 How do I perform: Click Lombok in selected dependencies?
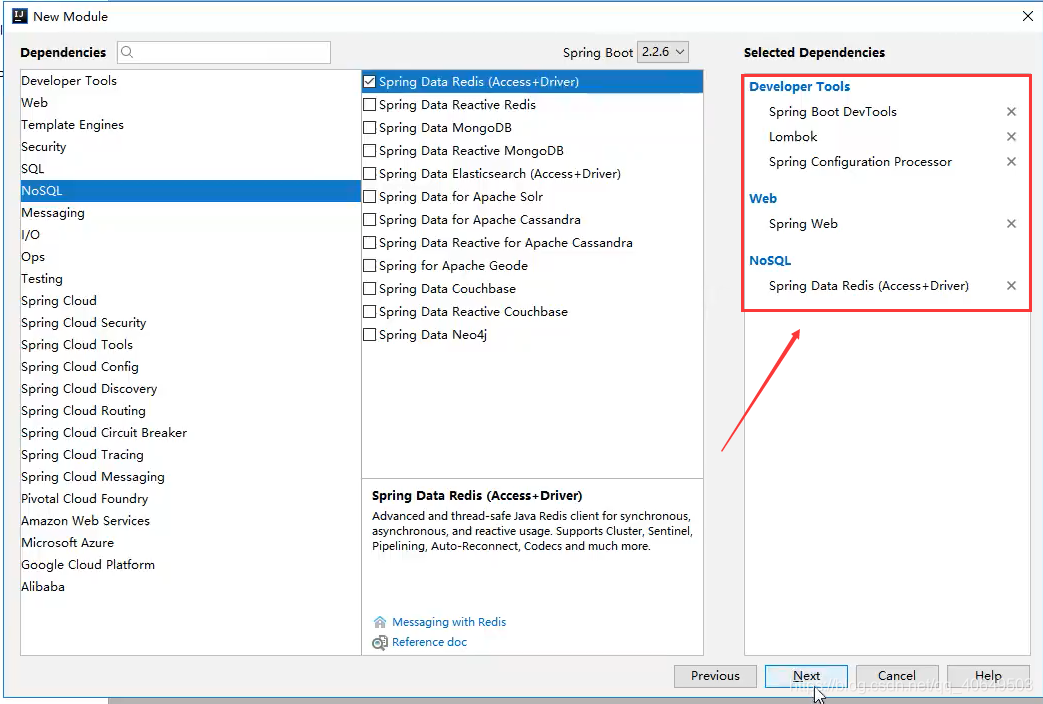point(793,136)
